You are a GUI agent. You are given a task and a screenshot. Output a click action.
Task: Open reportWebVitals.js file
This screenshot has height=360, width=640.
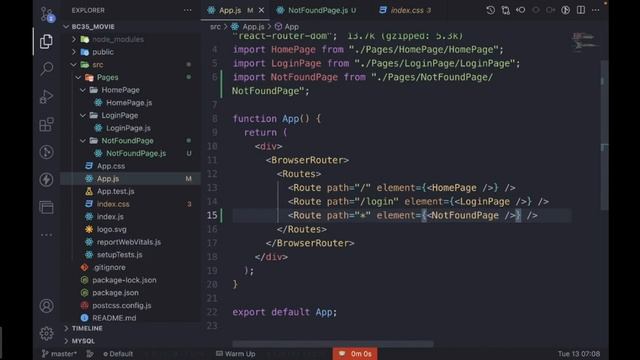coord(129,242)
